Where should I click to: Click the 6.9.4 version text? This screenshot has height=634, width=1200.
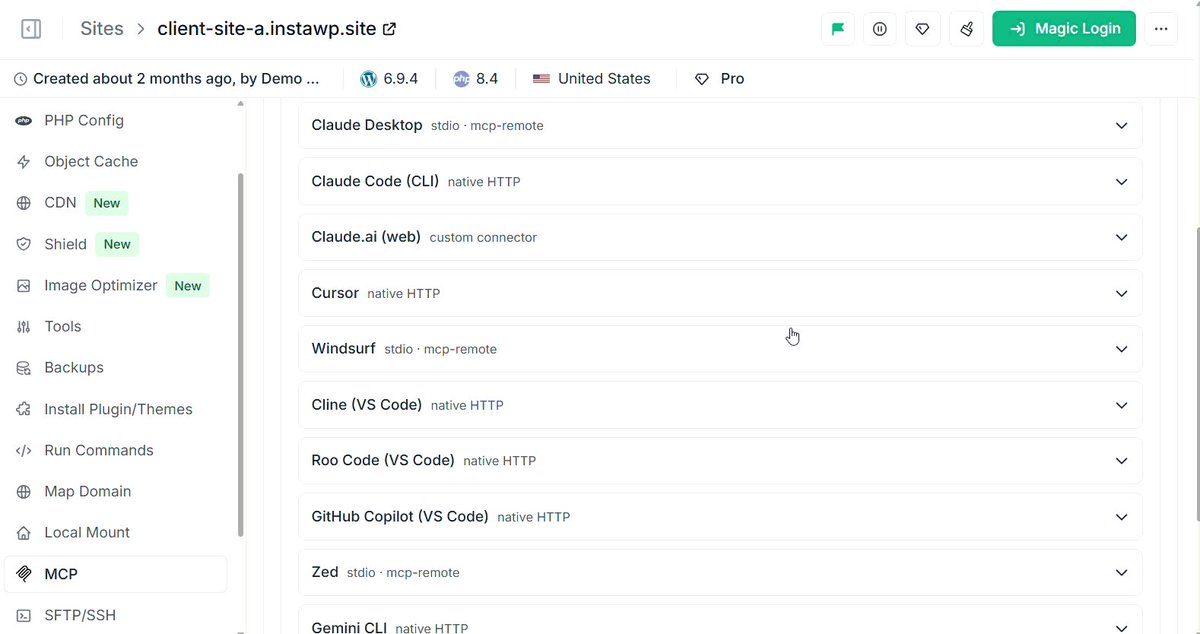[401, 78]
